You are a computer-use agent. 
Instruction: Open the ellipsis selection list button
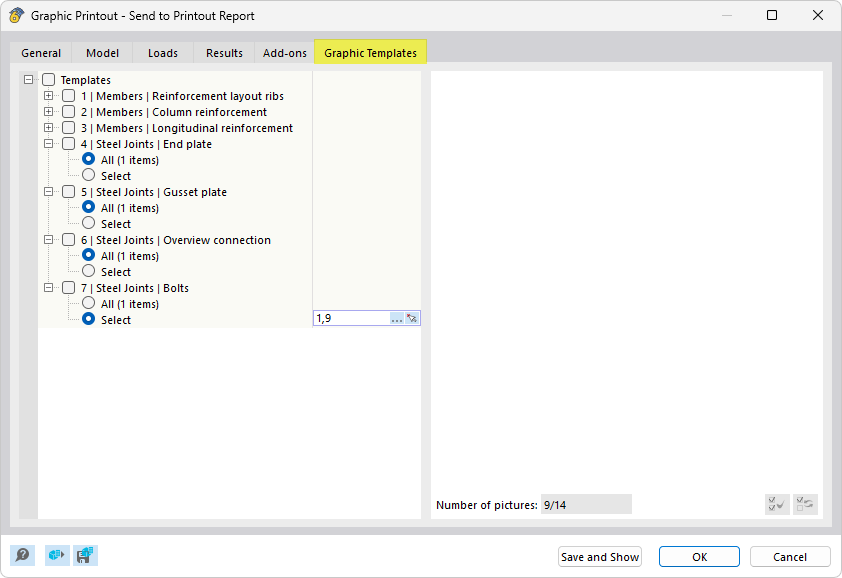tap(397, 318)
